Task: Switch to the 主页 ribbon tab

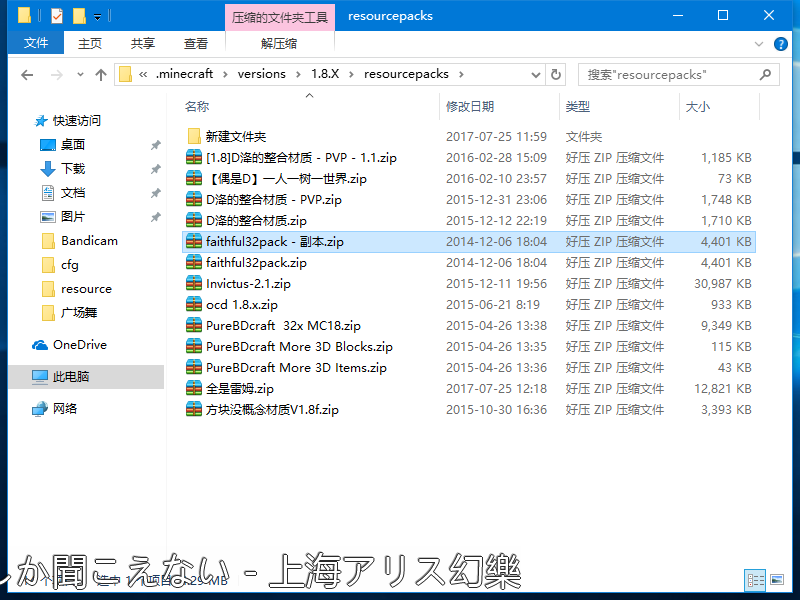Action: [x=90, y=43]
